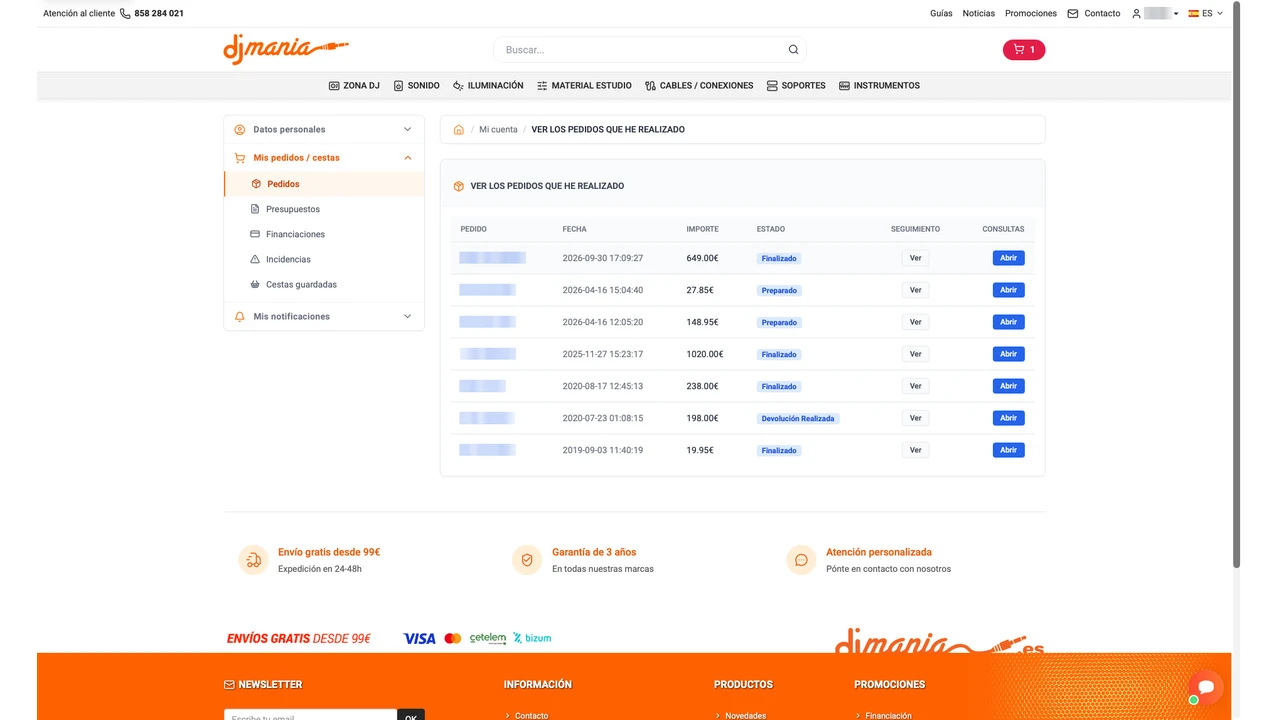
Task: Click the Presupuestos document icon
Action: [255, 209]
